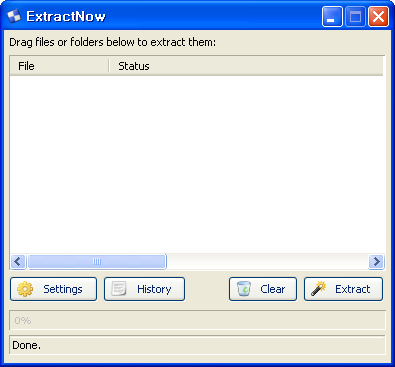Open the extraction History

coord(144,289)
